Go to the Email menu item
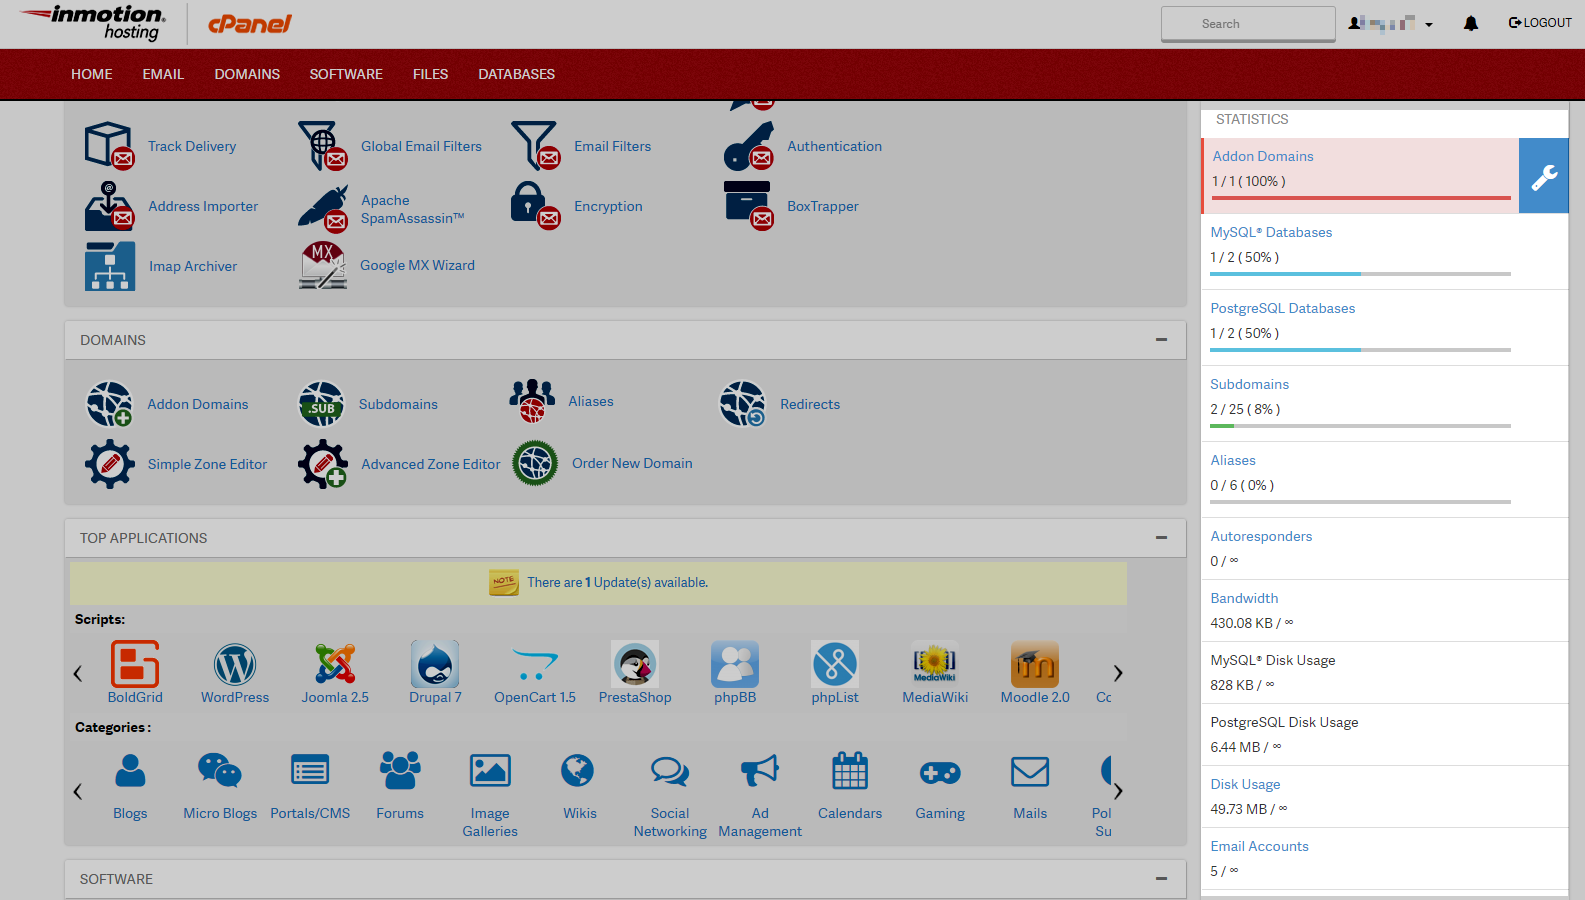Image resolution: width=1585 pixels, height=900 pixels. [163, 74]
